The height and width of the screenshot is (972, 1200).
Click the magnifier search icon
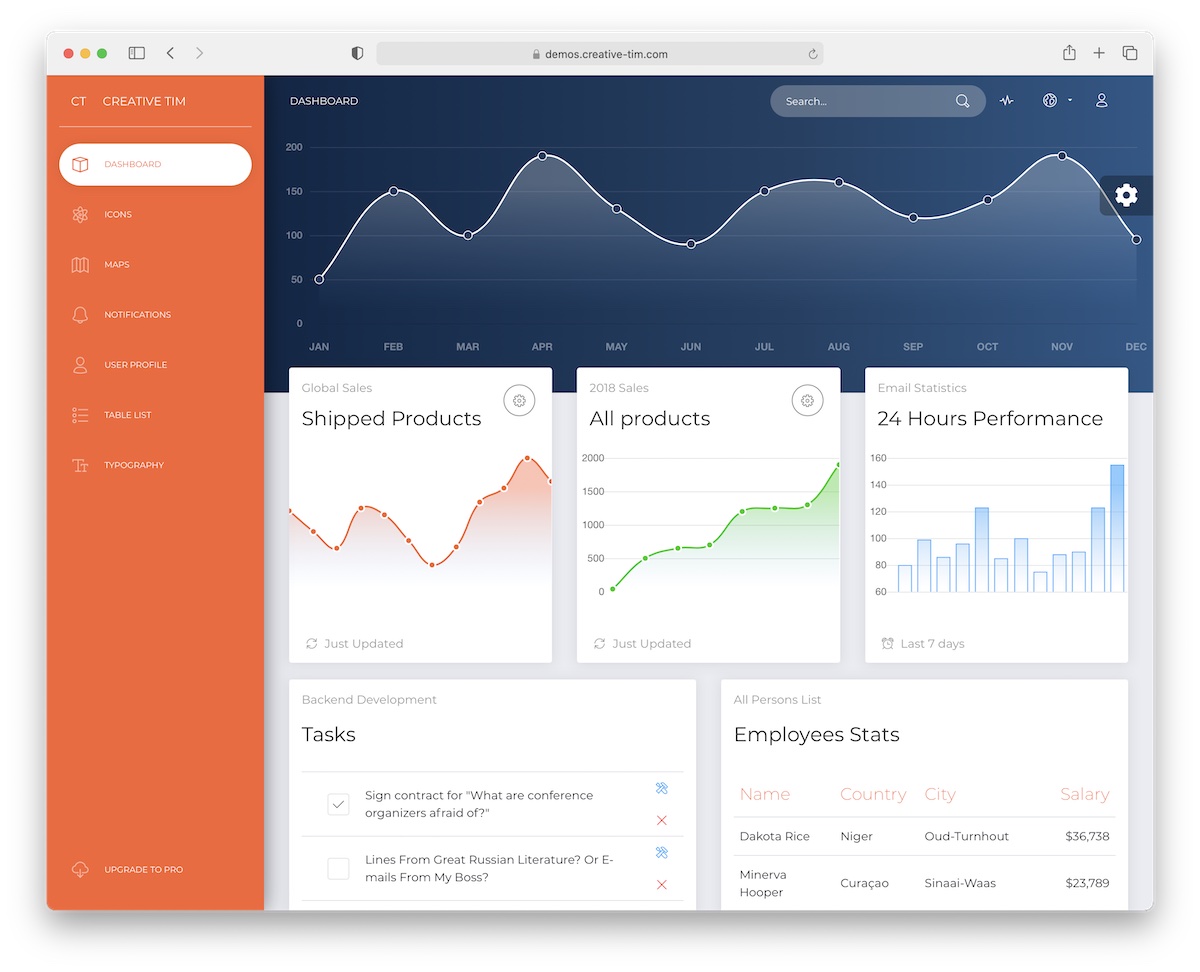pos(962,101)
